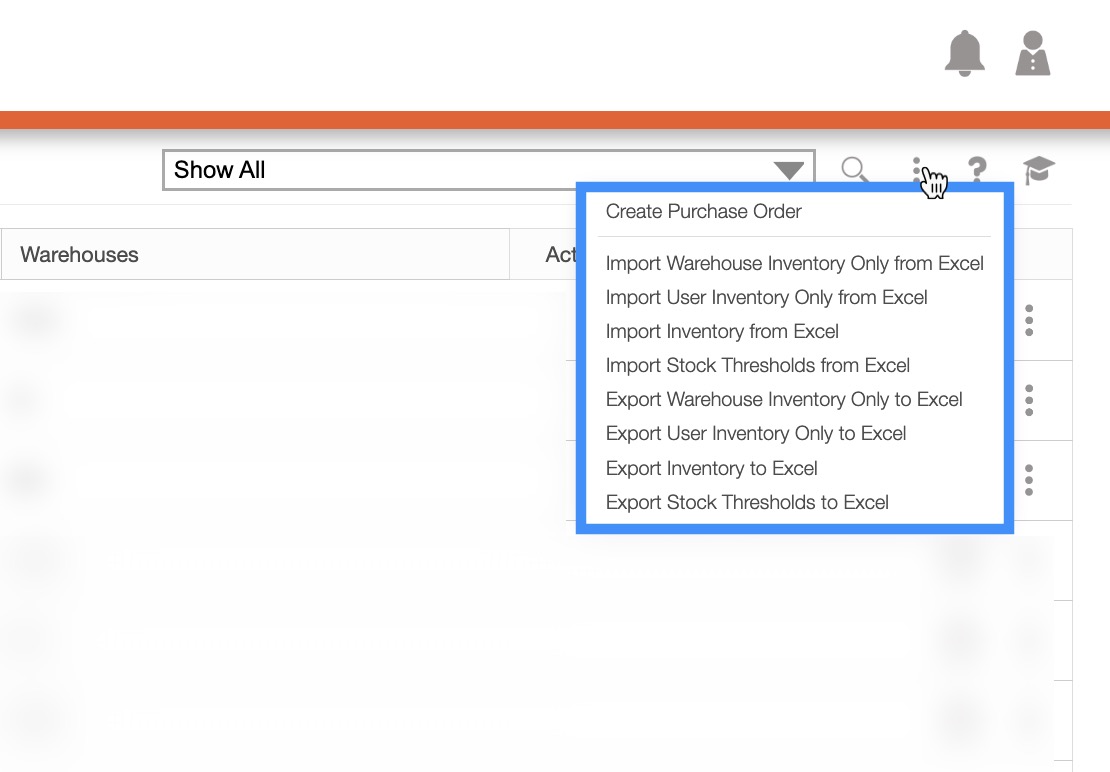Choose Import User Inventory Only from Excel
Screen dimensions: 1110x772
click(x=767, y=297)
